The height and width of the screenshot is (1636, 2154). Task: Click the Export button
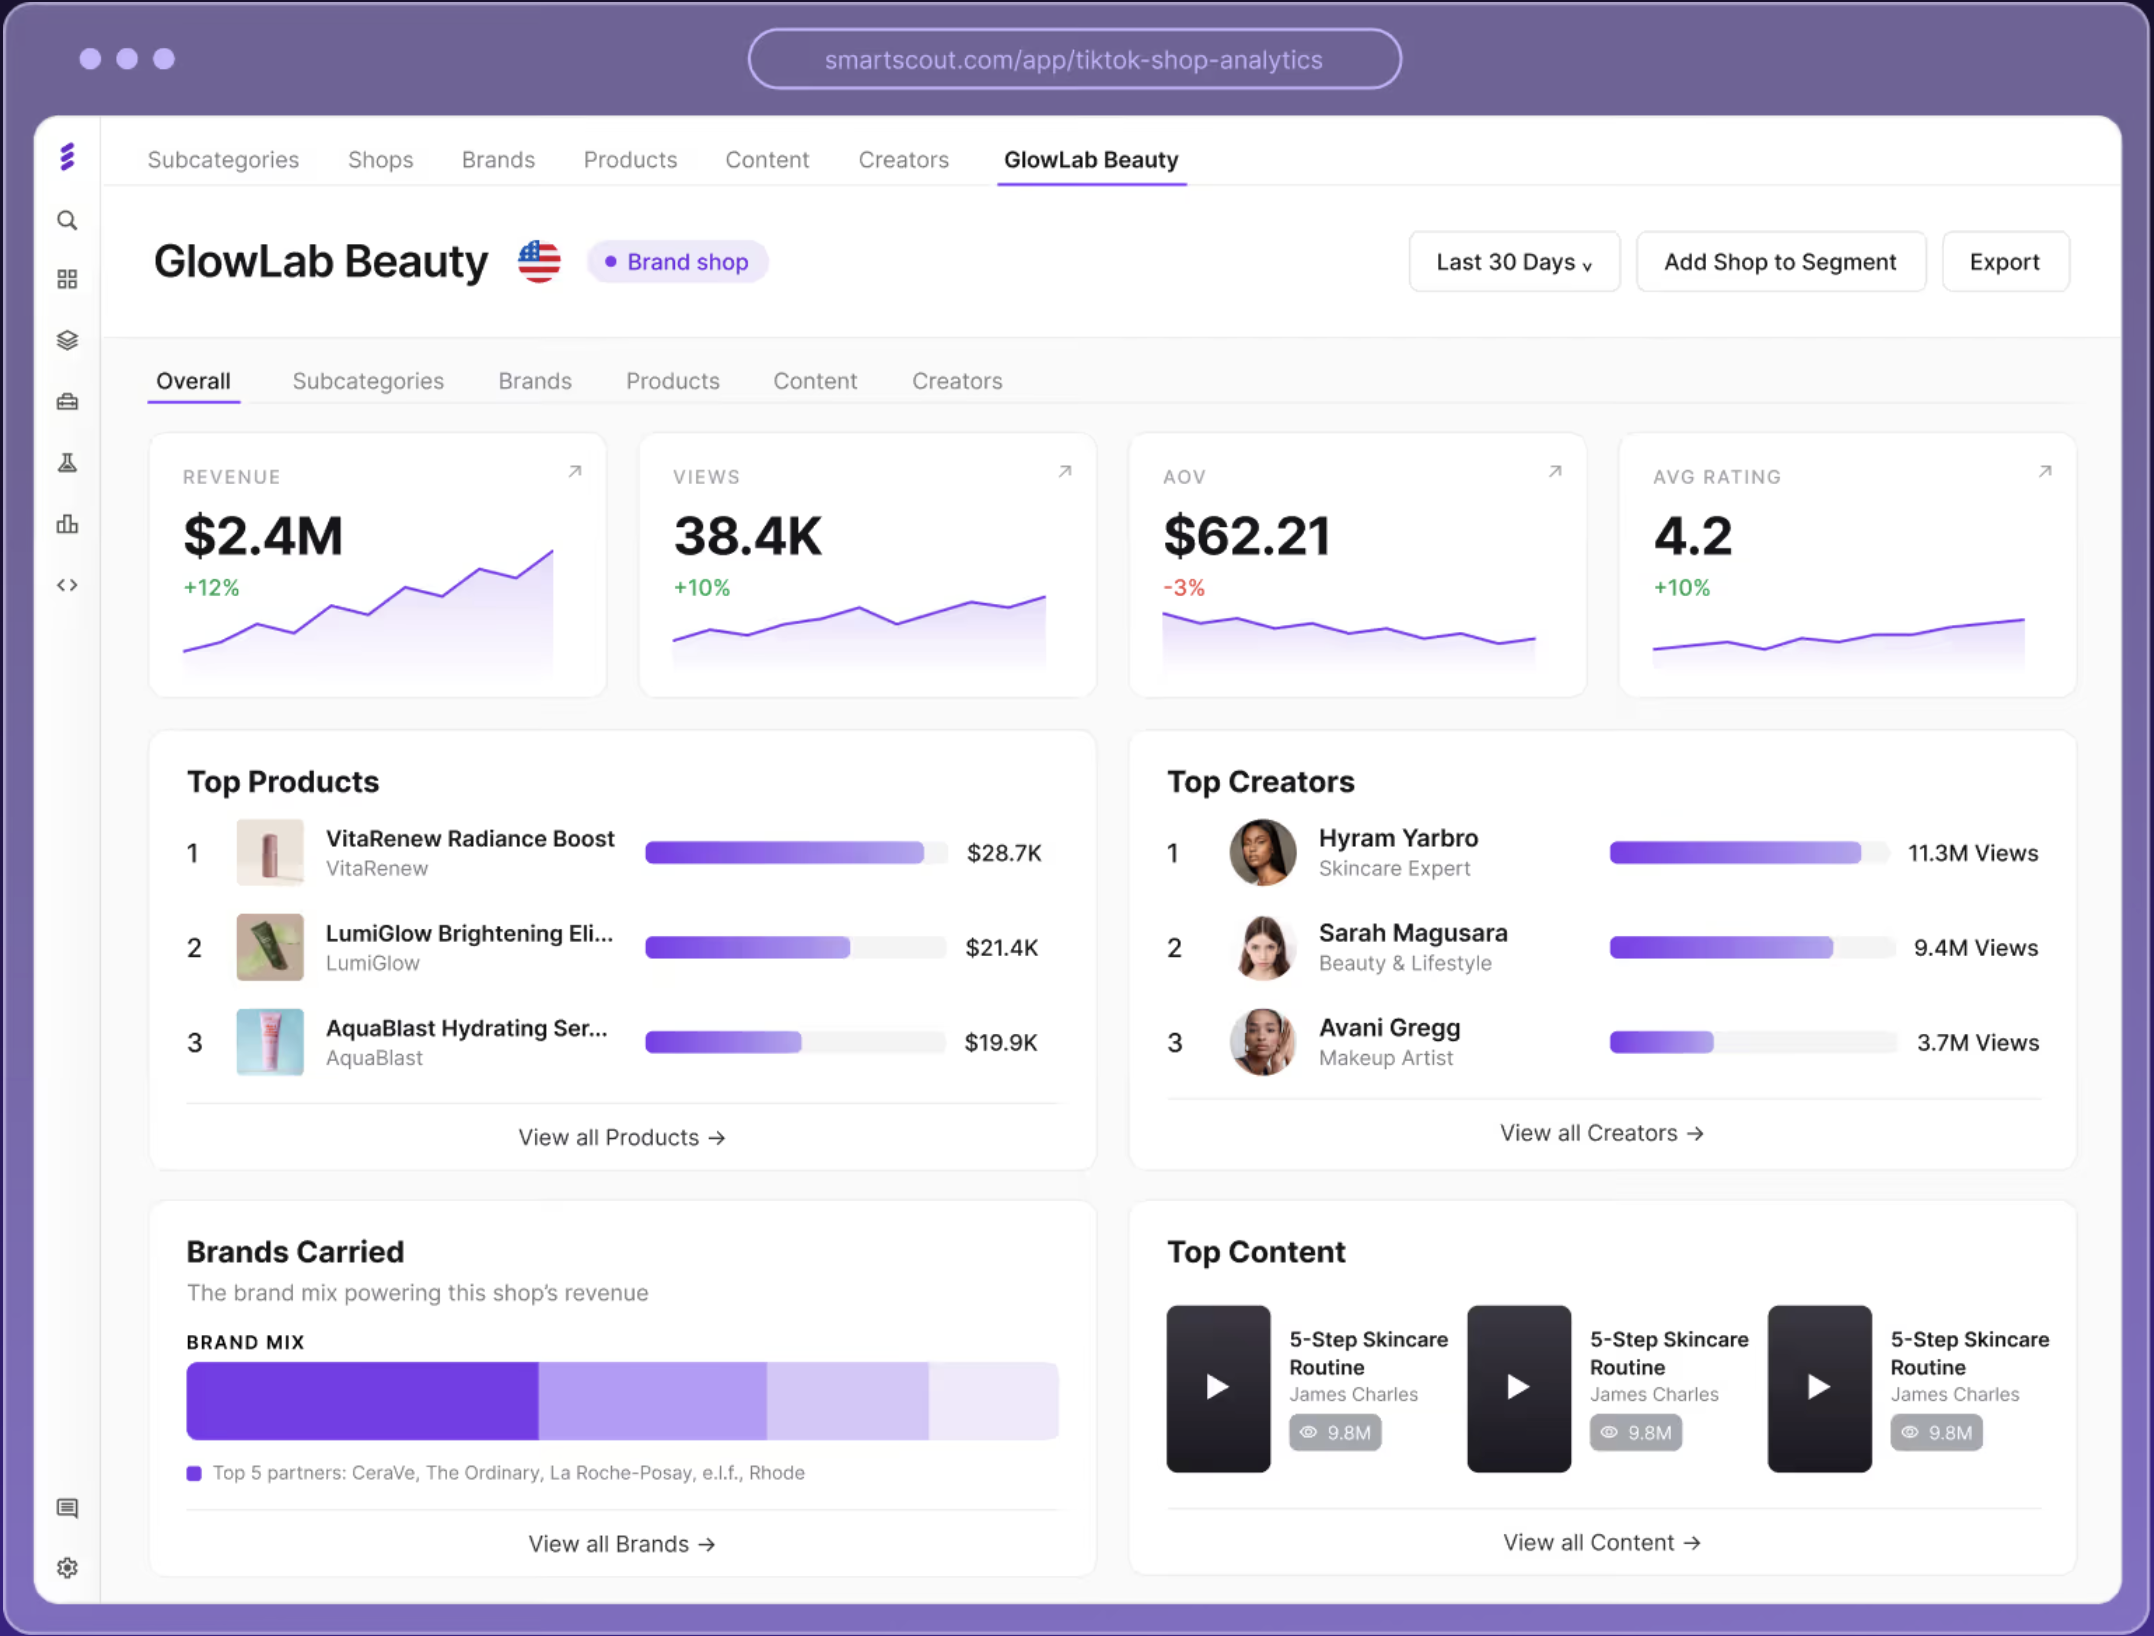click(x=2005, y=262)
